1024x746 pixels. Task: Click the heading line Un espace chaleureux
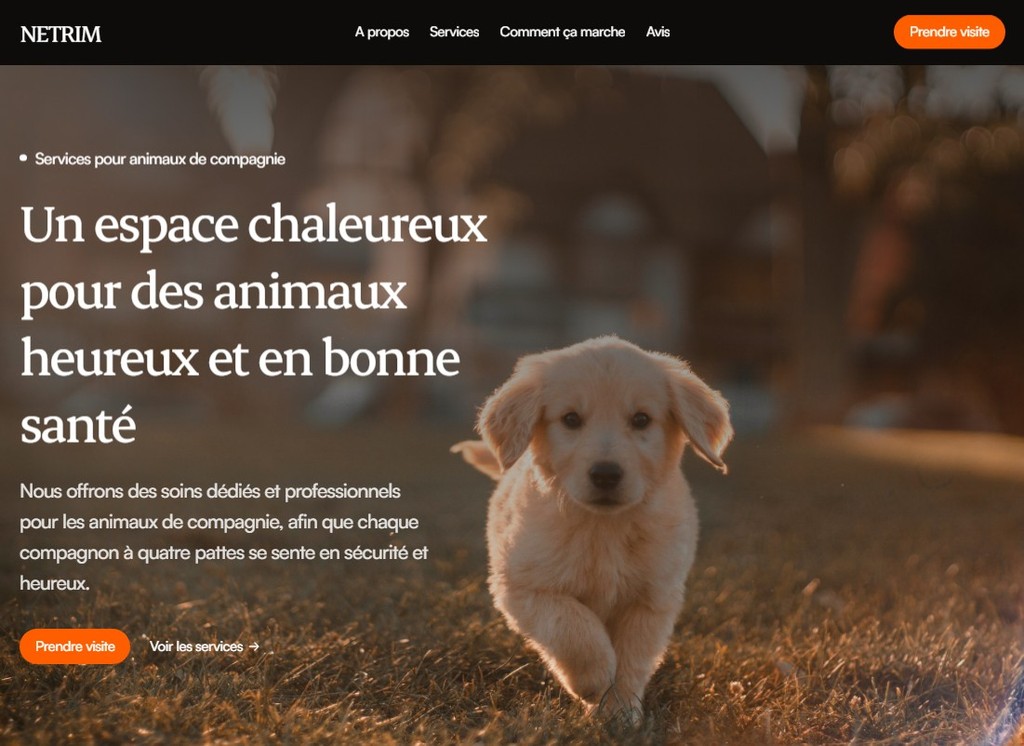(x=254, y=225)
